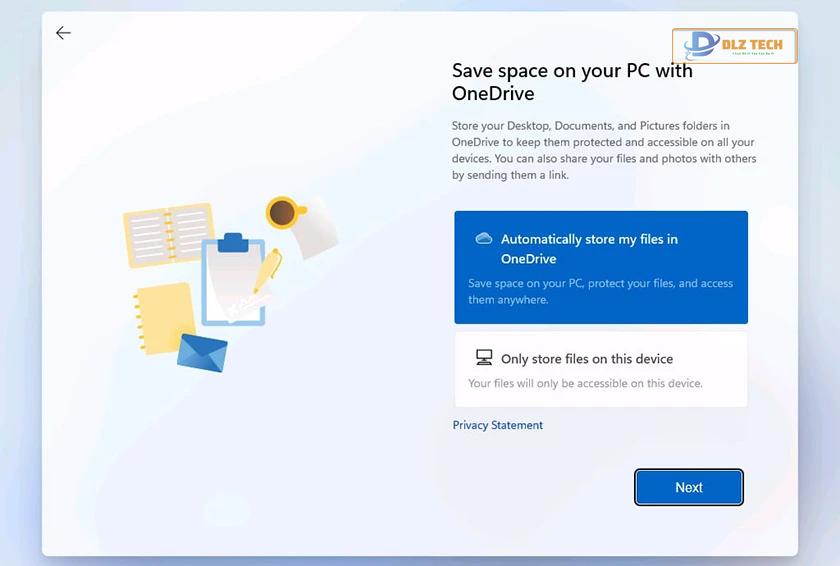This screenshot has height=566, width=840.
Task: Click the Next button
Action: pyautogui.click(x=688, y=487)
